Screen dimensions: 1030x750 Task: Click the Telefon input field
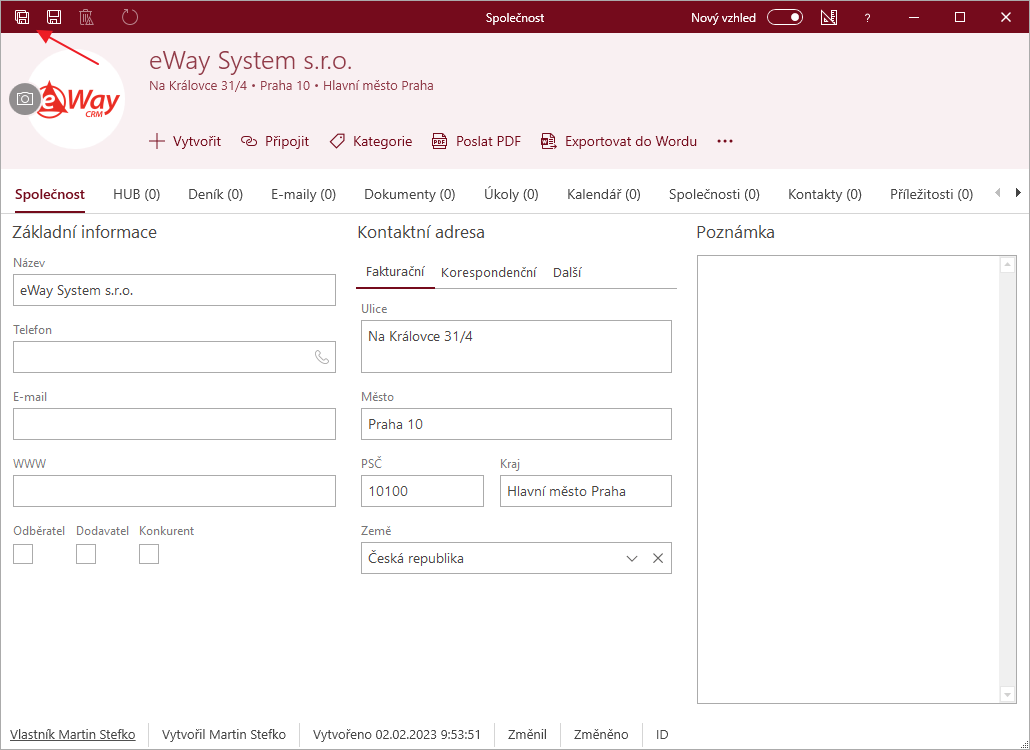tap(174, 357)
